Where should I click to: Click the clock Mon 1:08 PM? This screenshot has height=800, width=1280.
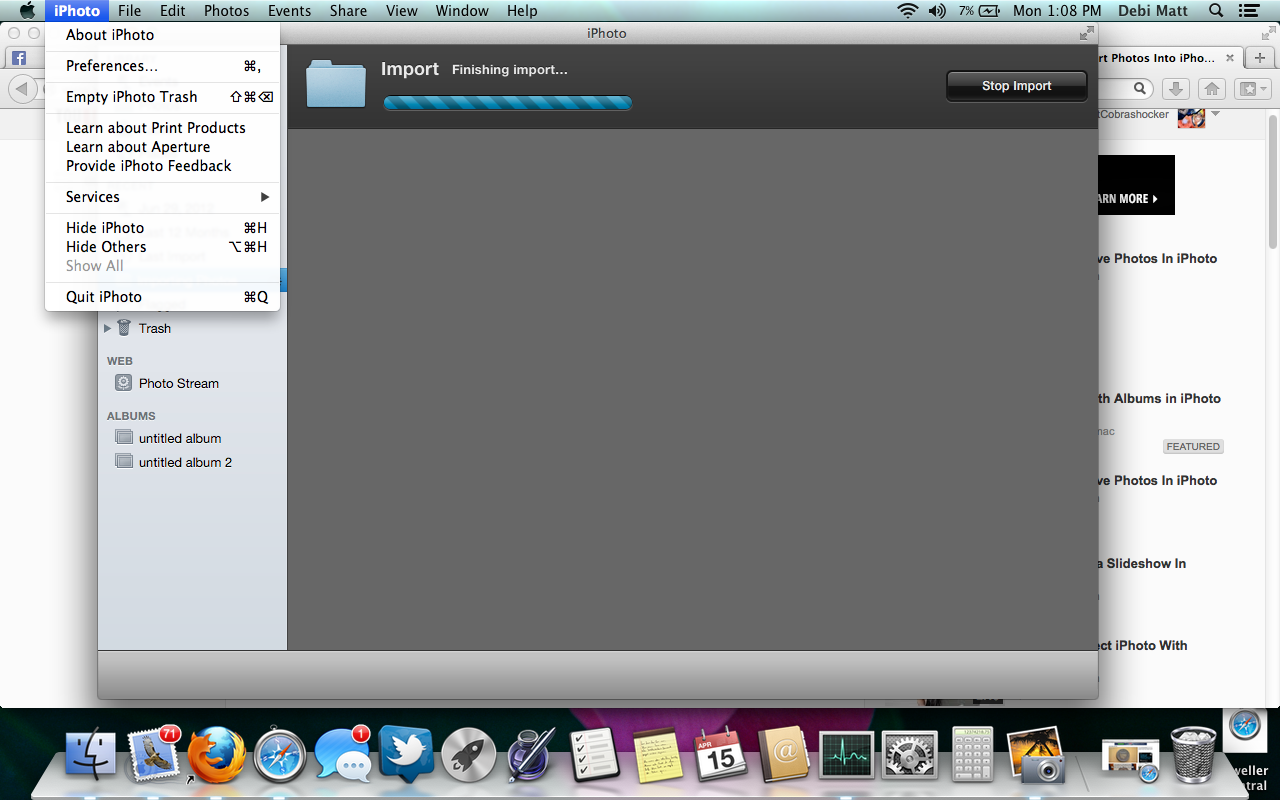(x=1057, y=11)
